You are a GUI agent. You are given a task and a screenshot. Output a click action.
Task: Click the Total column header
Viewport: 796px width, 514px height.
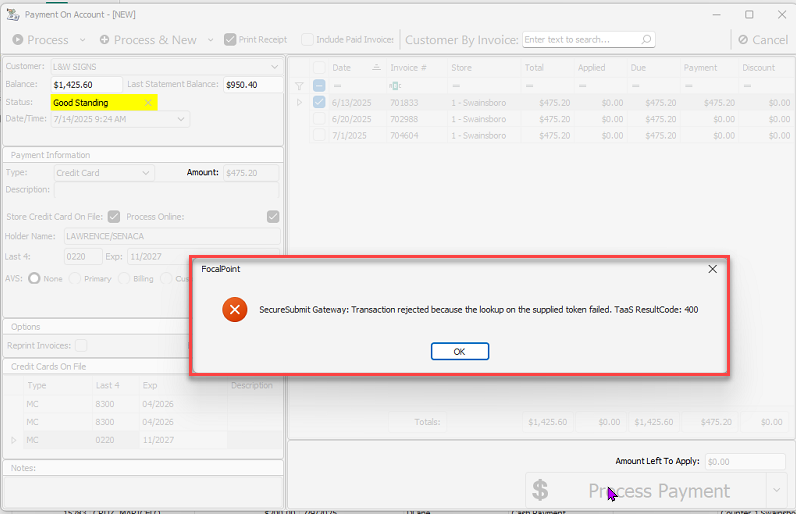pyautogui.click(x=547, y=67)
